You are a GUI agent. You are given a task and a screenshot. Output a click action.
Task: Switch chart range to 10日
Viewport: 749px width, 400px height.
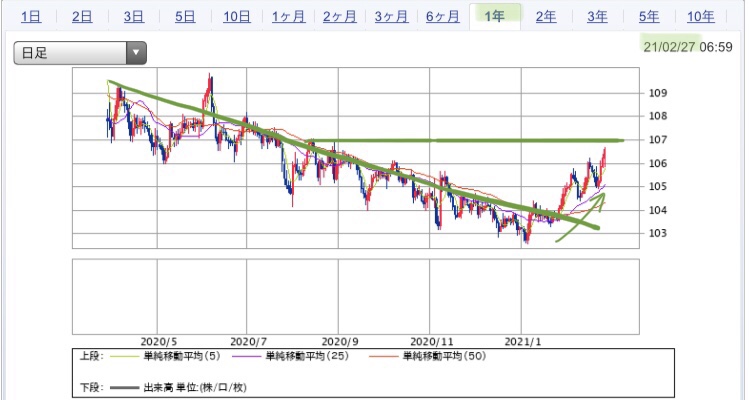tap(237, 17)
